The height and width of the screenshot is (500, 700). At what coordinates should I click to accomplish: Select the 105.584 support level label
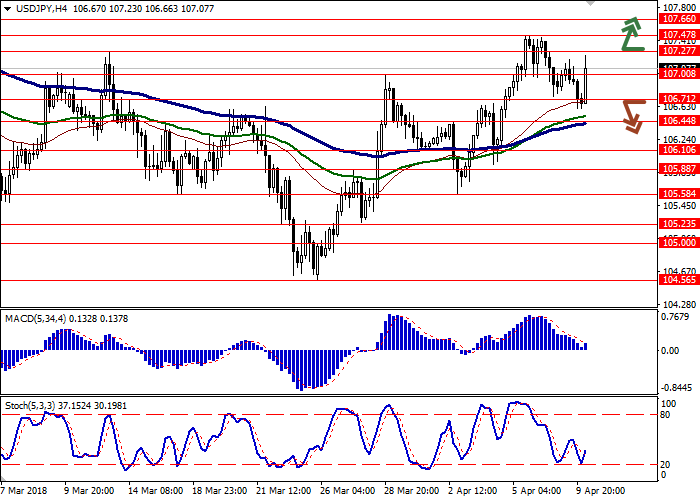click(679, 194)
